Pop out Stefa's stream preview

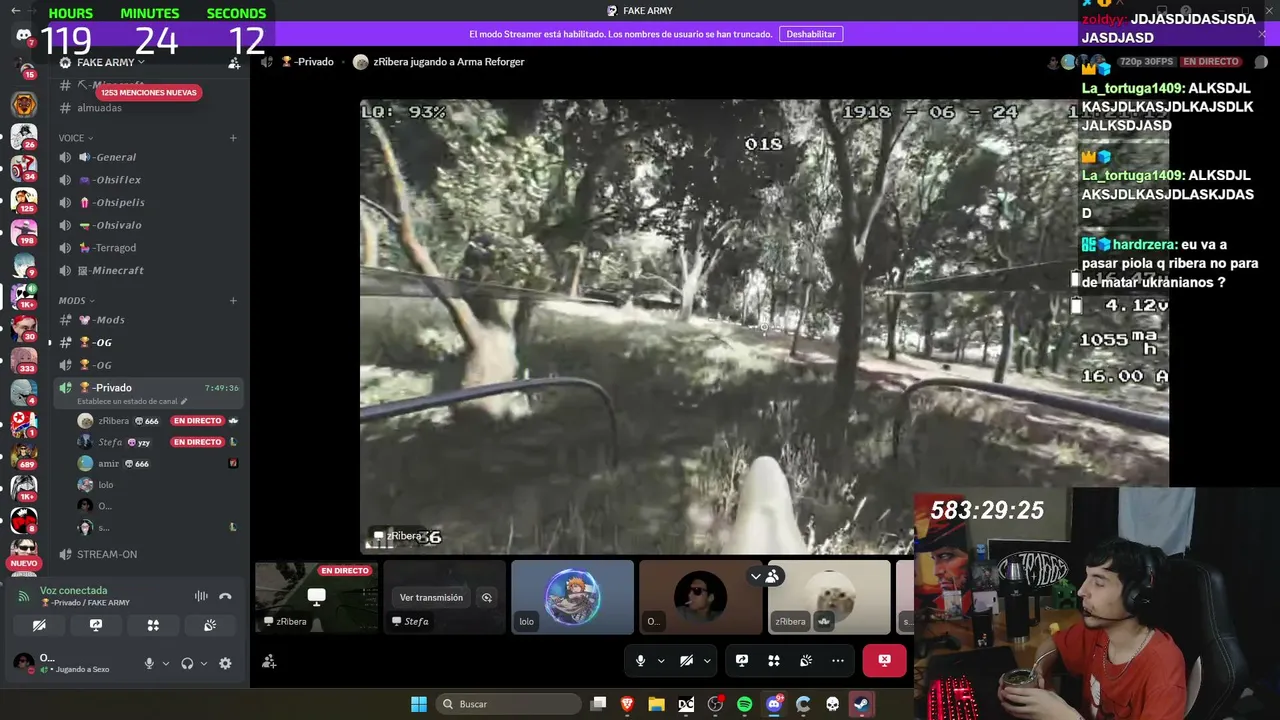487,597
